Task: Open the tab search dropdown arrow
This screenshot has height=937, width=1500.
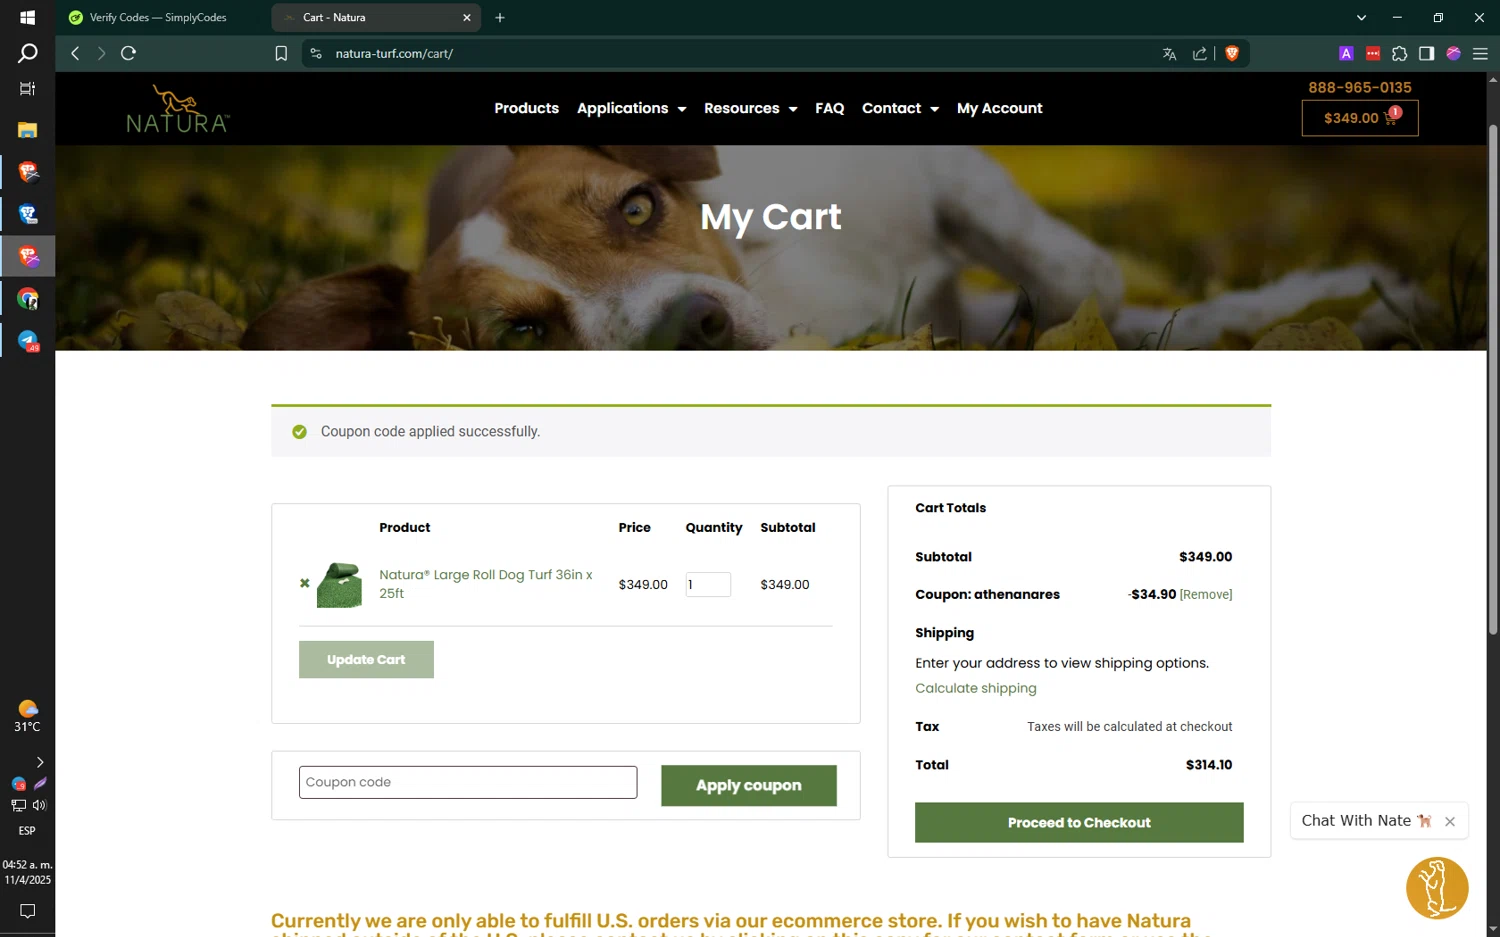Action: 1361,17
